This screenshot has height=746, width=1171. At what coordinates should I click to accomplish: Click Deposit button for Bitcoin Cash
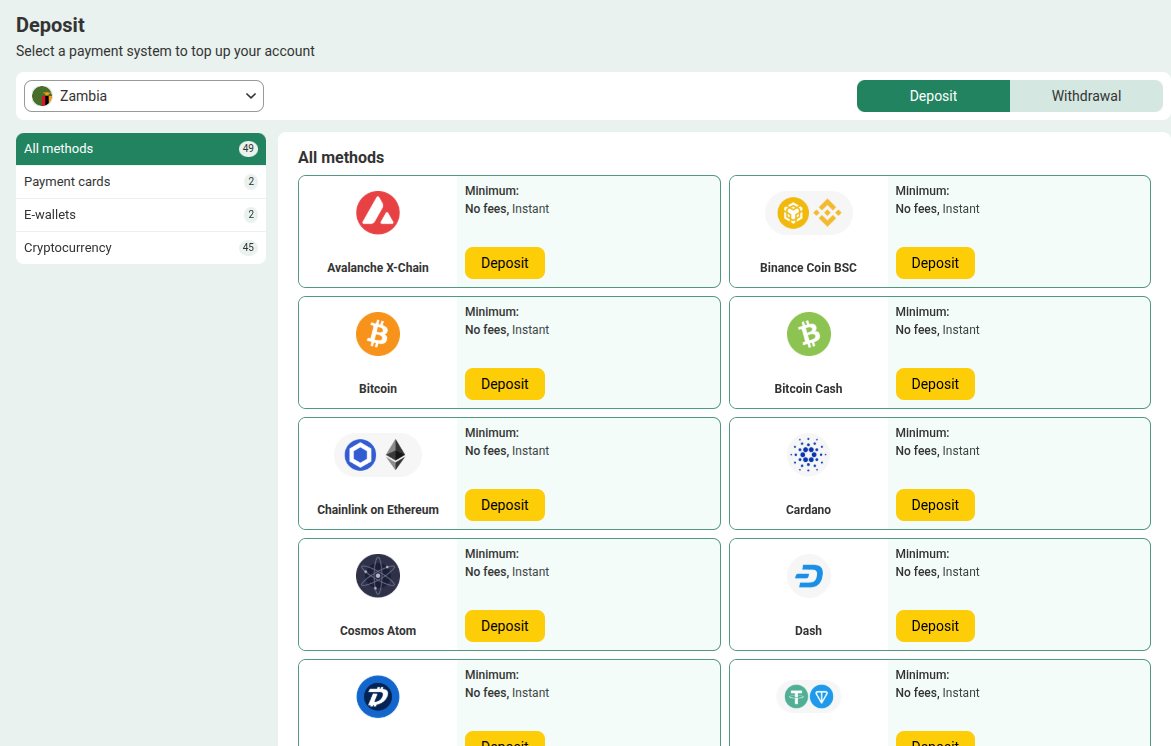click(x=935, y=384)
